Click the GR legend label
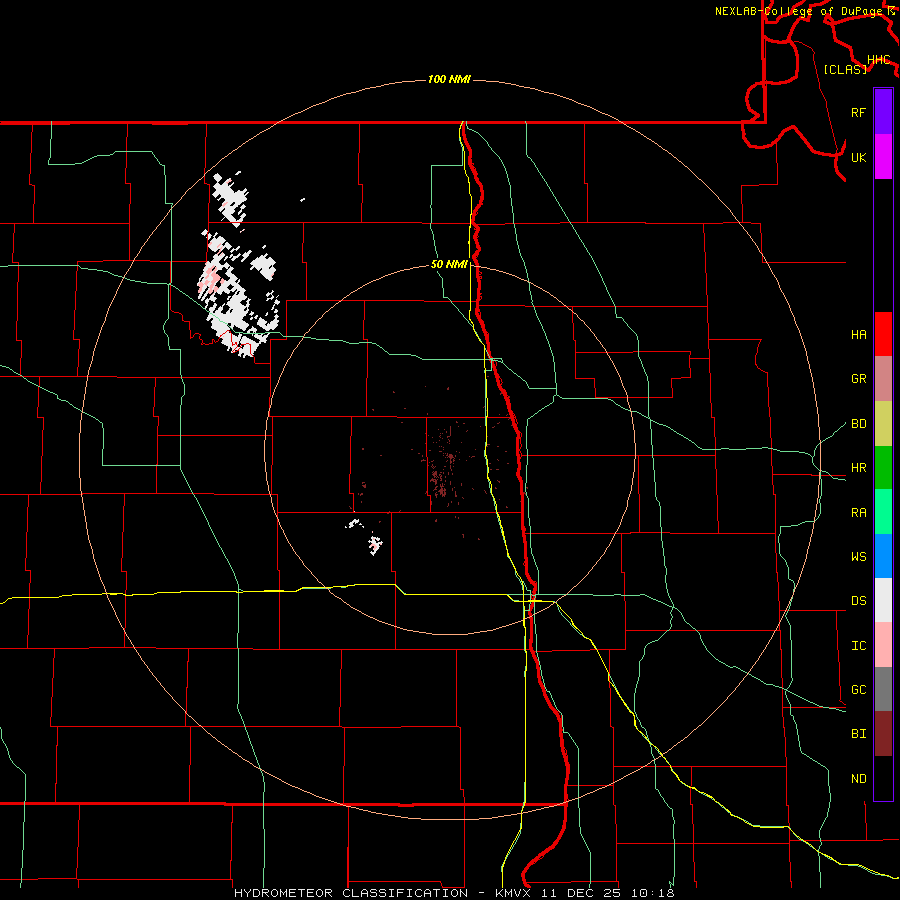This screenshot has height=900, width=900. click(858, 379)
